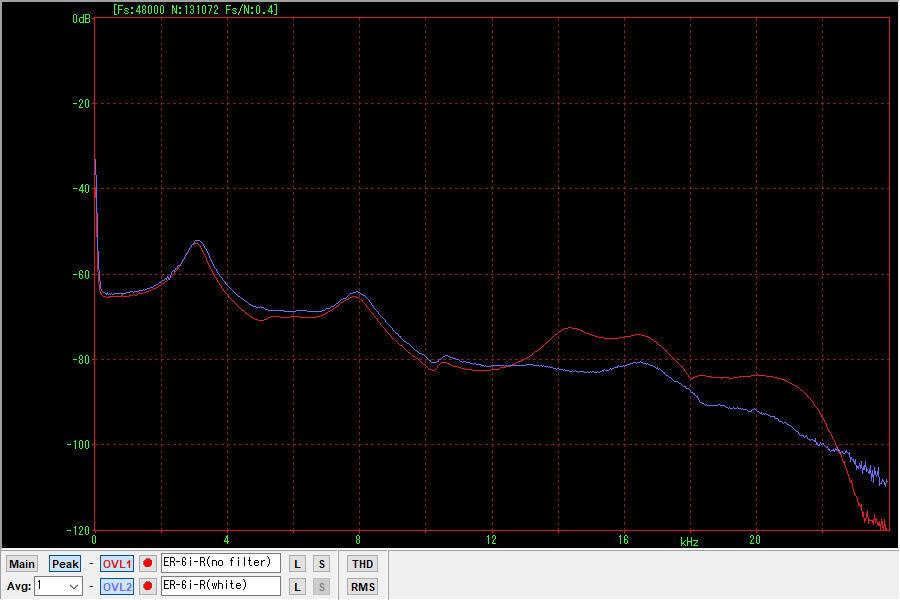Toggle the THD measurement button
The image size is (900, 600).
coord(362,564)
